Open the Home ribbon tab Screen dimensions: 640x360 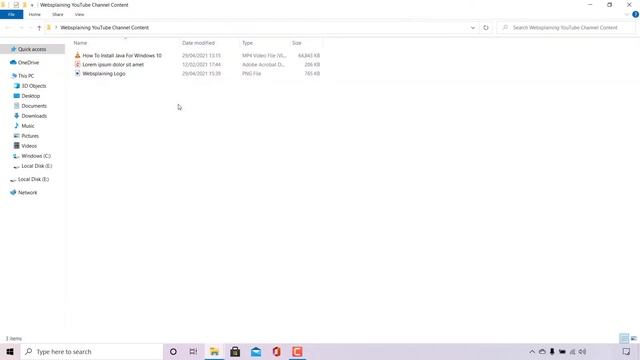(35, 14)
